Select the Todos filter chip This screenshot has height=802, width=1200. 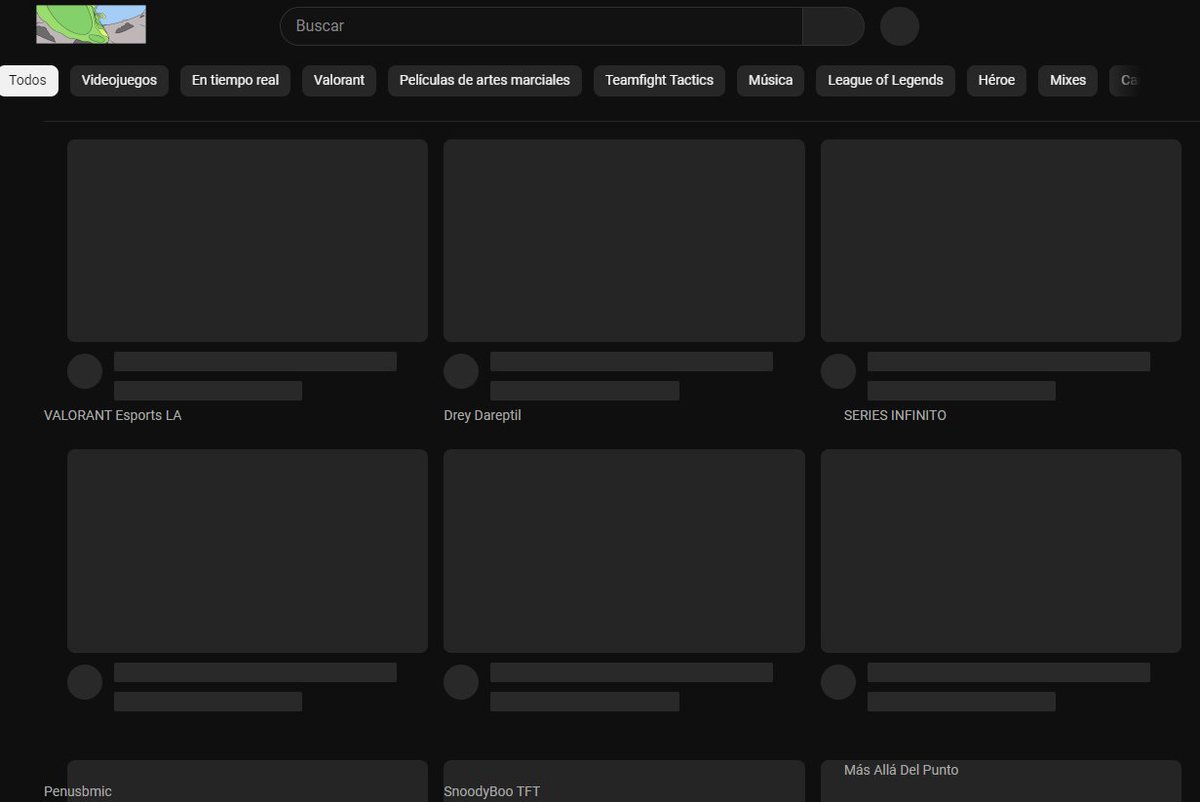pos(28,80)
